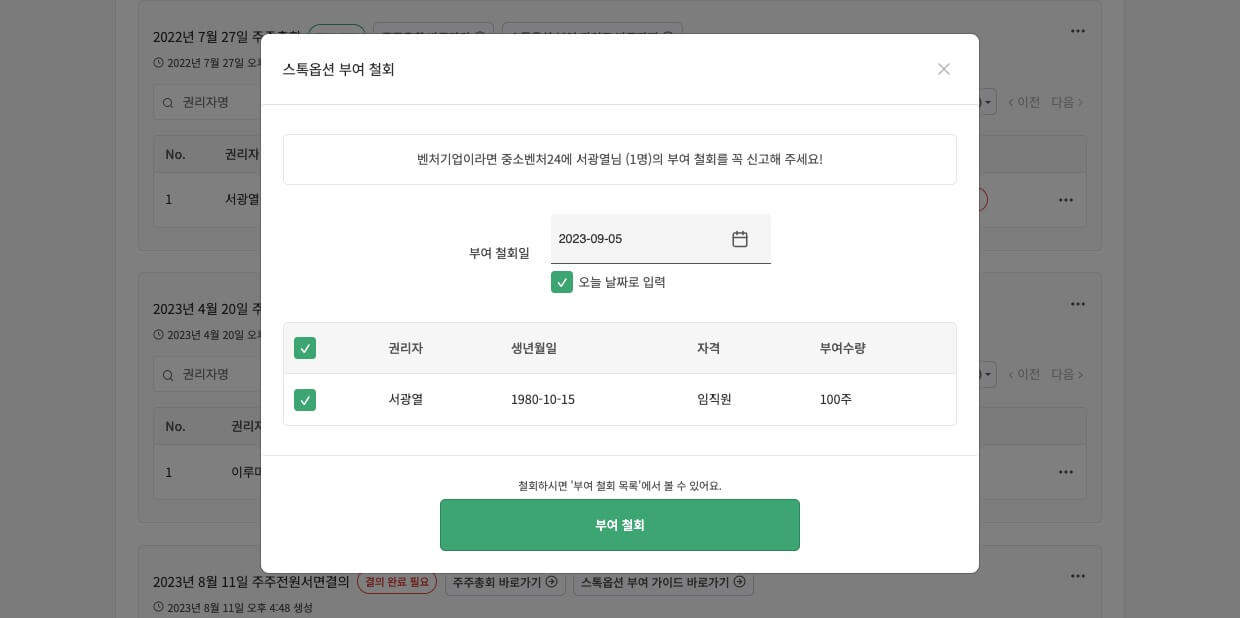Image resolution: width=1240 pixels, height=618 pixels.
Task: Click the clock icon next to 2023년 8월 11일 생성
Action: (157, 607)
